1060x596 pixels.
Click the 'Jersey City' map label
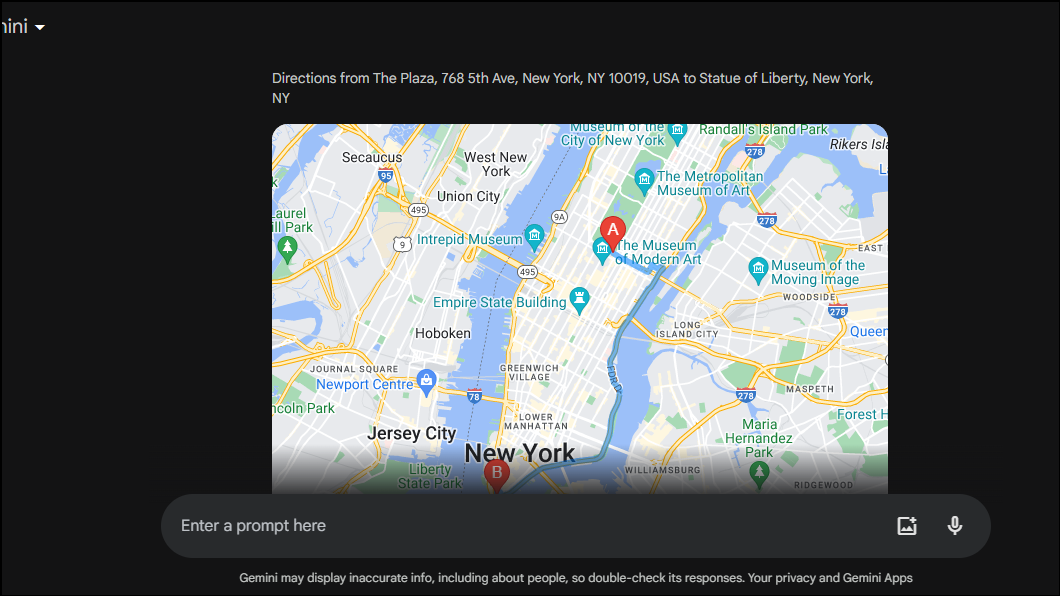[412, 433]
